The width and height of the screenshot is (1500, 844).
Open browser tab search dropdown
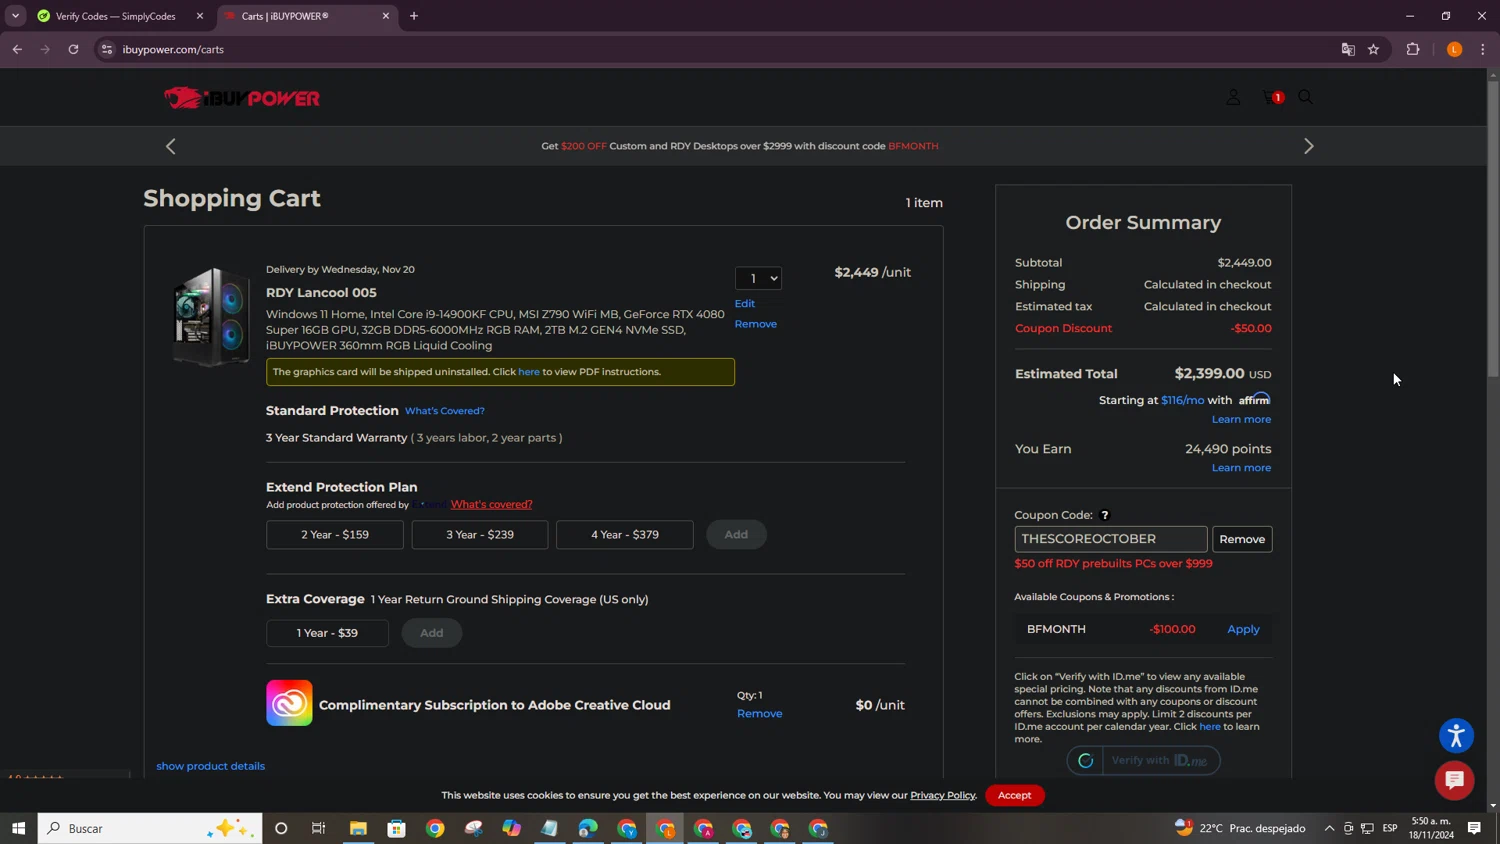pos(15,16)
